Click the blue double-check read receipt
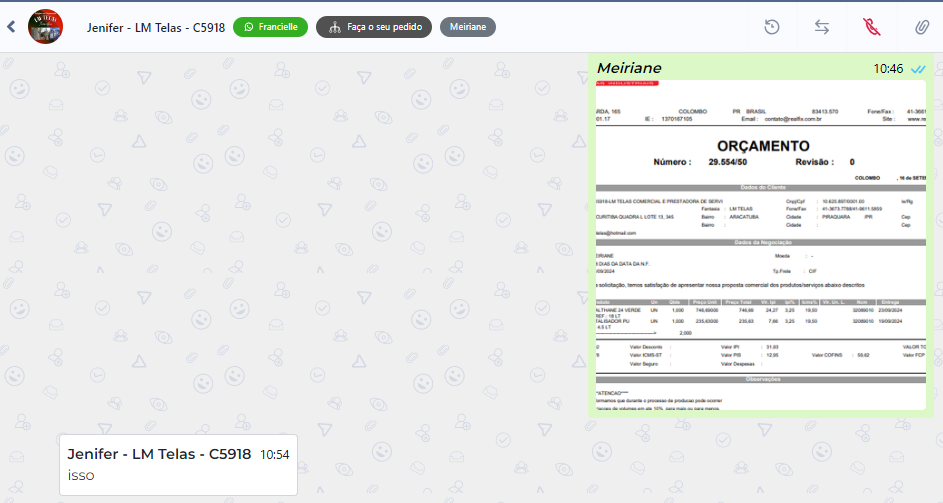This screenshot has height=503, width=943. click(x=918, y=69)
